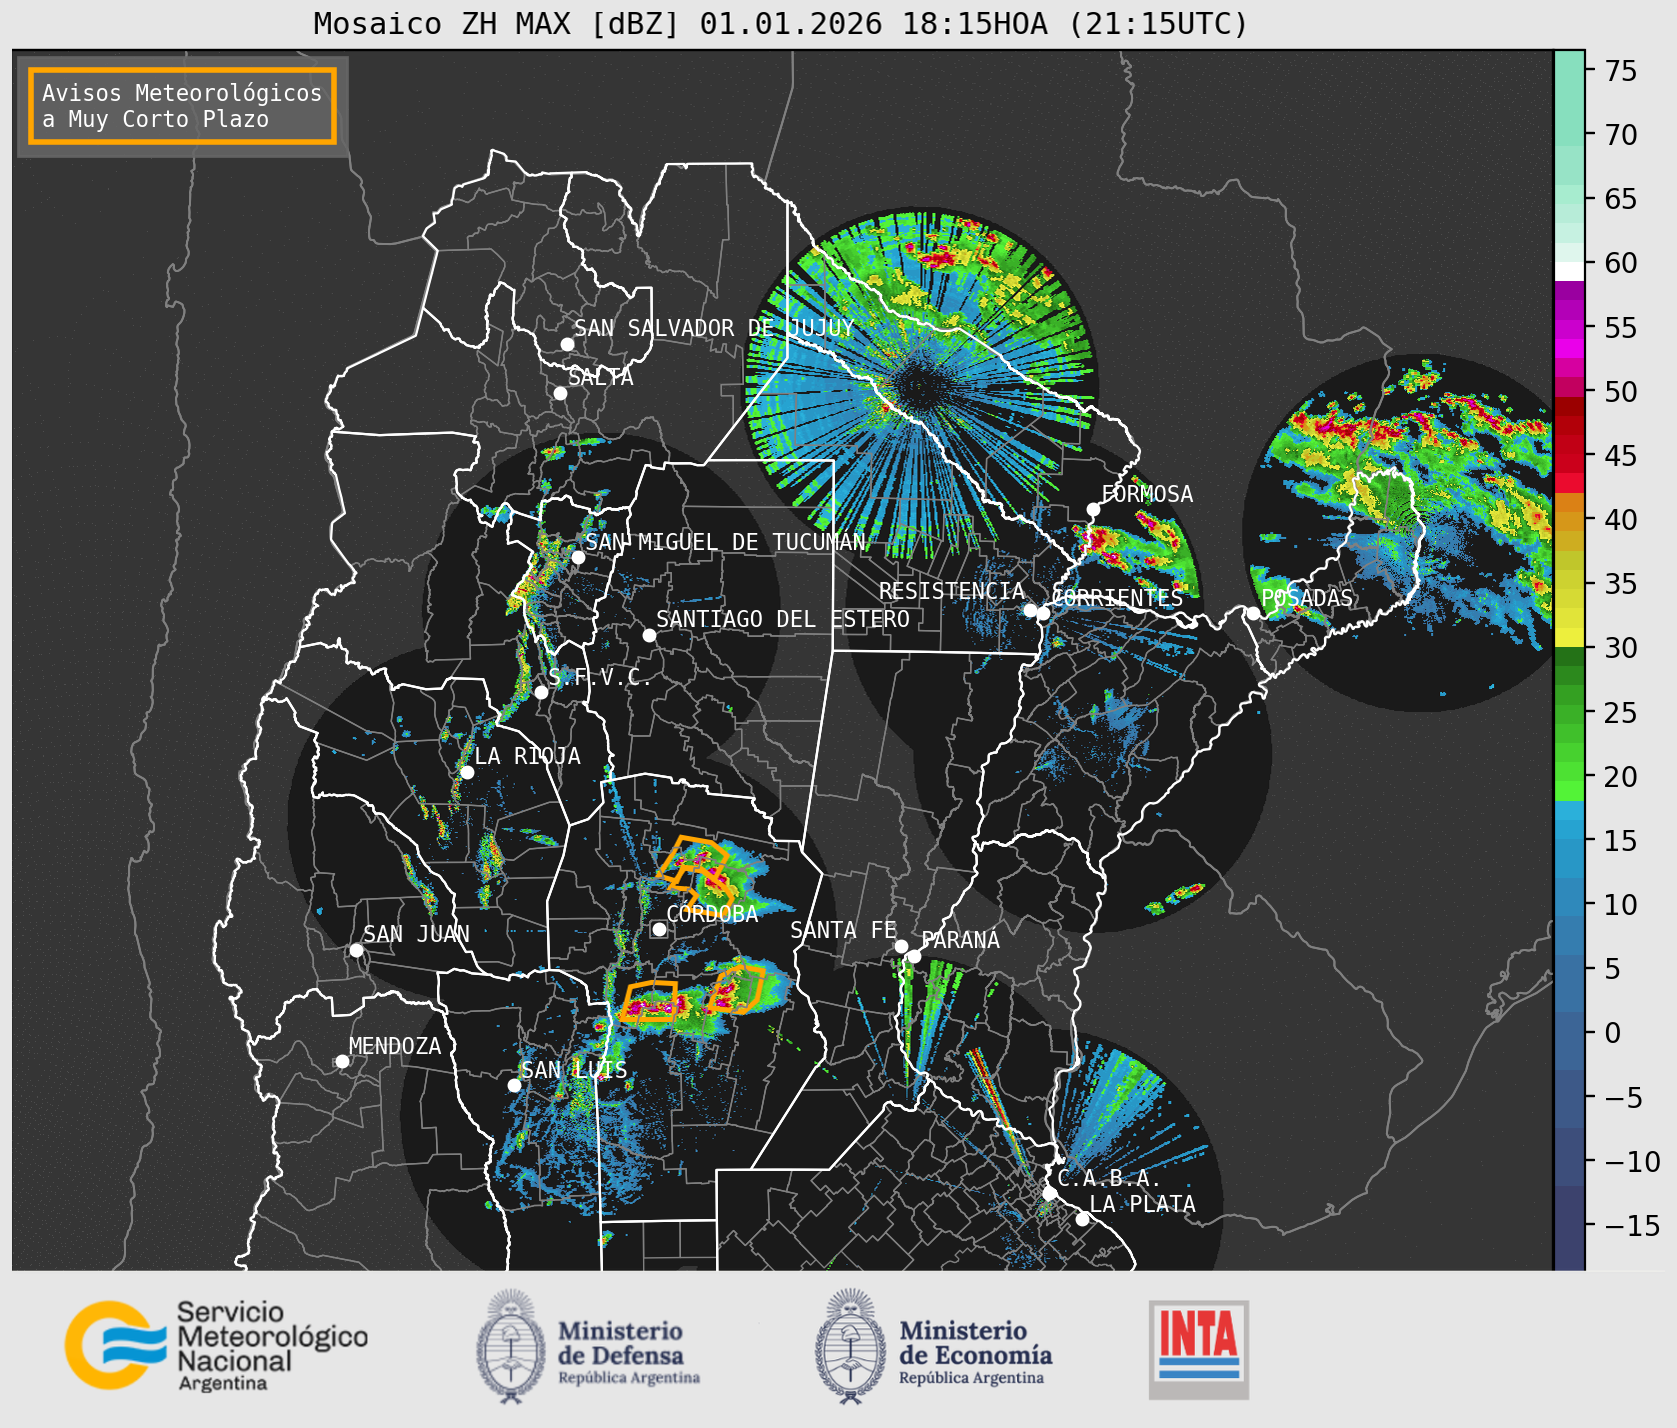Click the SAN JUAN label text
The image size is (1677, 1428).
tap(416, 934)
